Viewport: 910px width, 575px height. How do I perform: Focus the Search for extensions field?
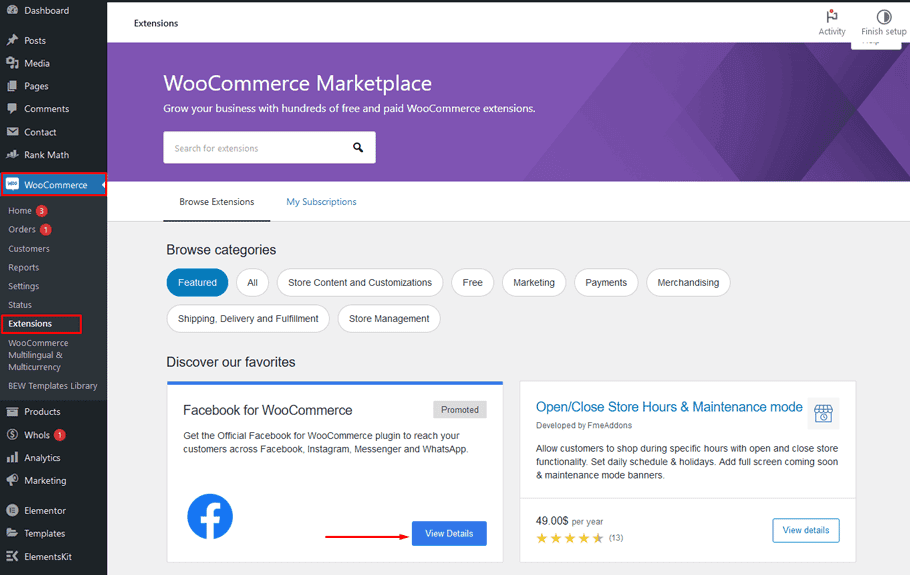[x=269, y=147]
